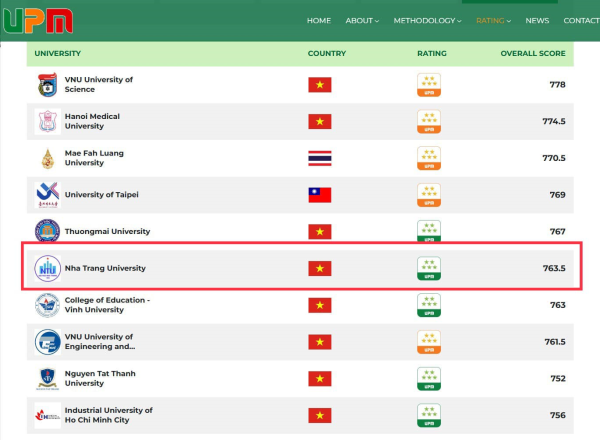Click the Thailand flag icon

coord(319,158)
